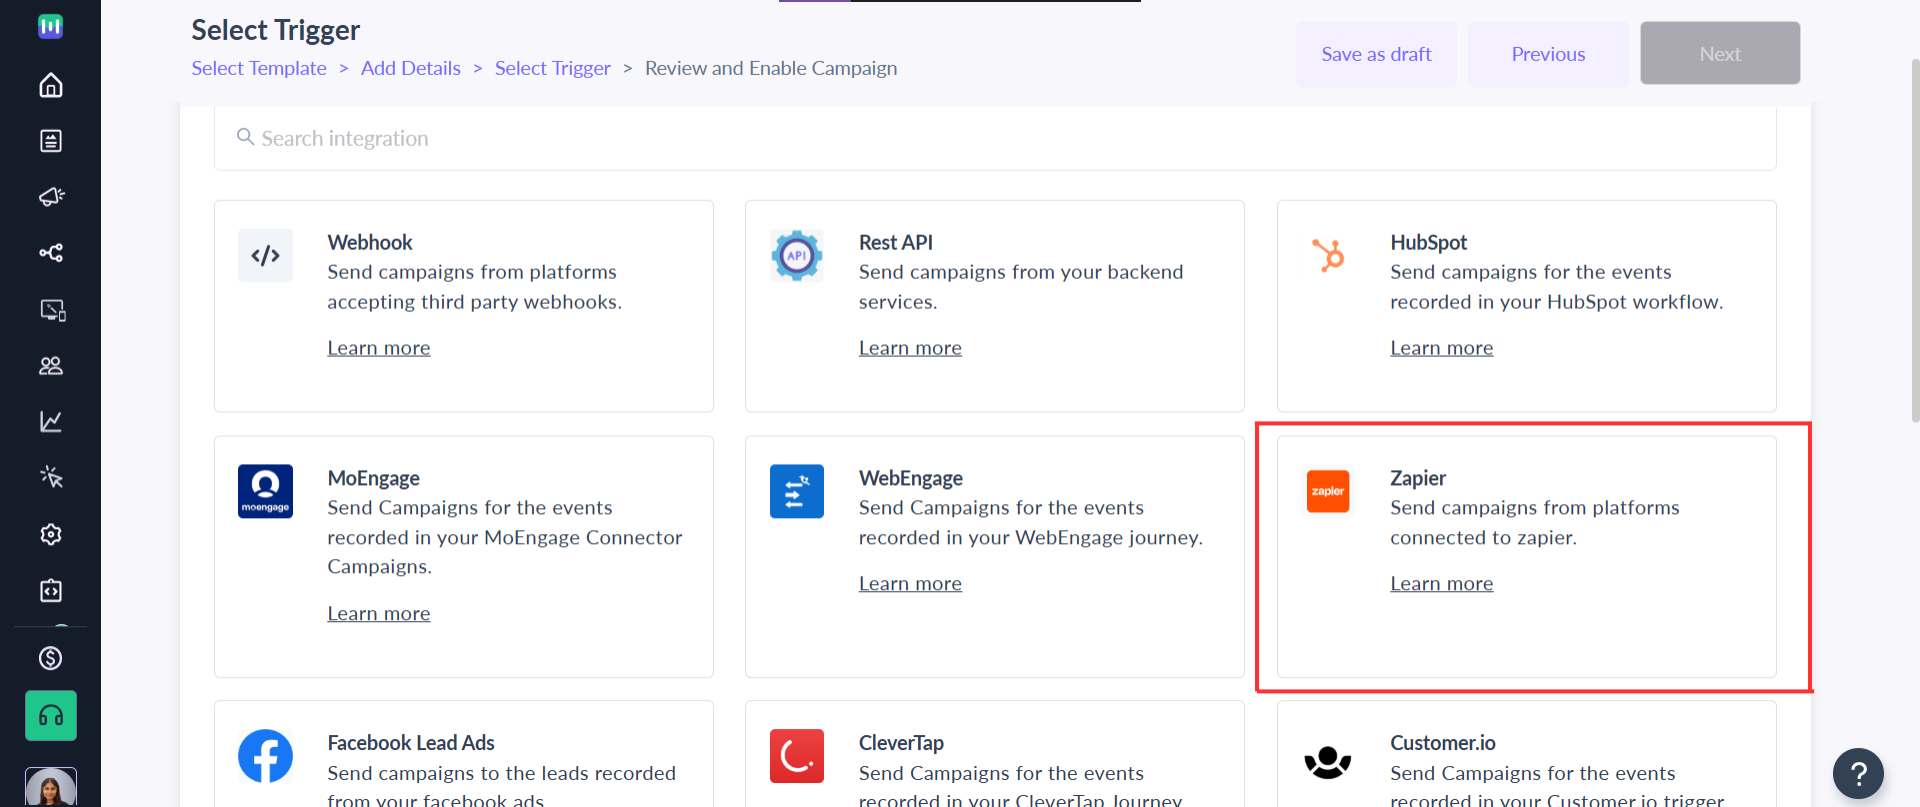
Task: Open the help question mark button
Action: [x=1858, y=773]
